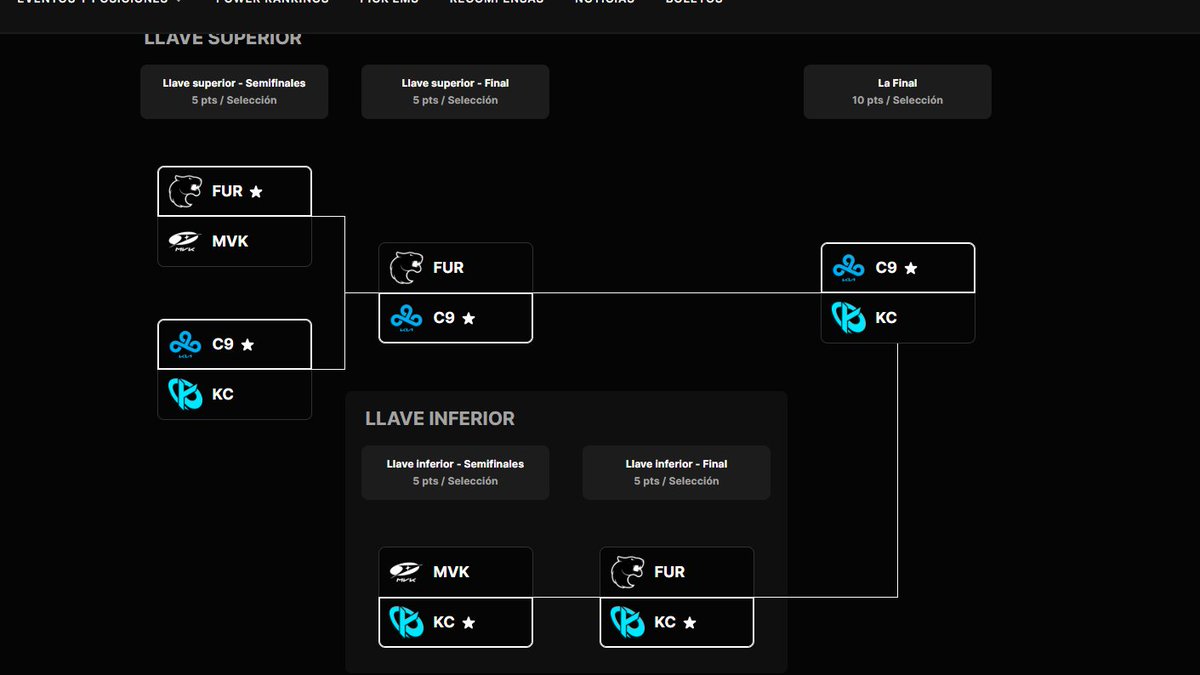Viewport: 1200px width, 675px height.
Task: Click star beside C9 in La Final
Action: tap(911, 268)
